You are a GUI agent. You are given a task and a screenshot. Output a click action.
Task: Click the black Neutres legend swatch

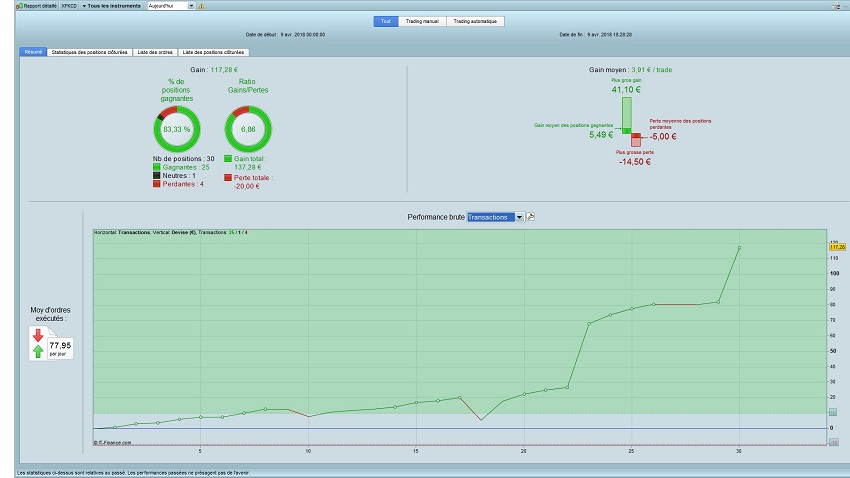coord(157,176)
